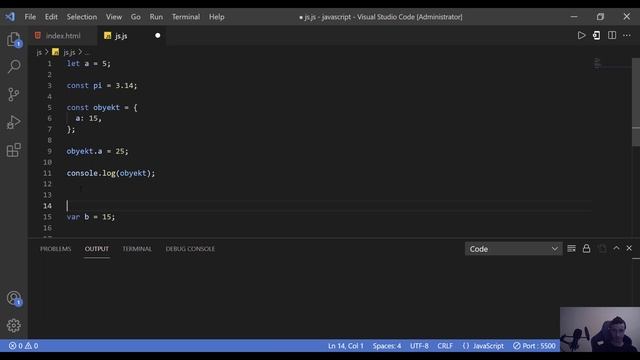The width and height of the screenshot is (640, 360).
Task: Open the Run menu
Action: tap(156, 17)
